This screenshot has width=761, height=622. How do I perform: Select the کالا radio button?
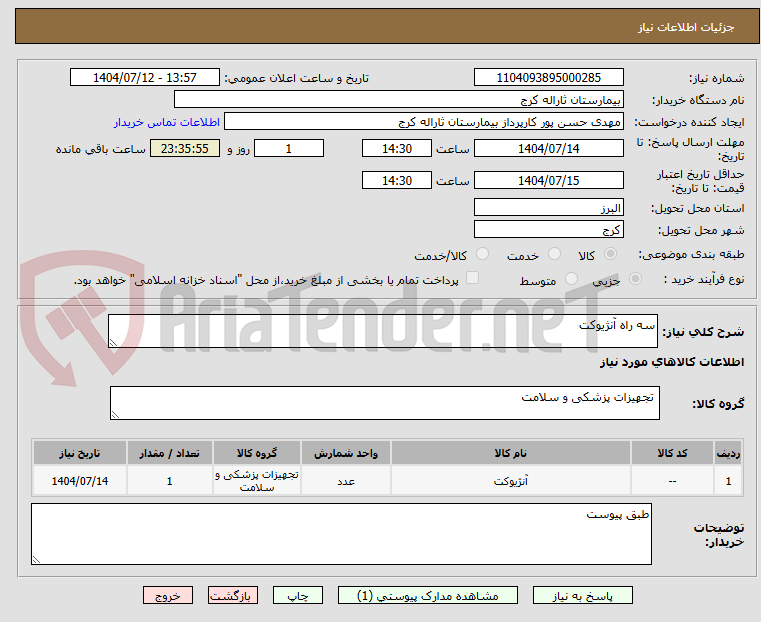coord(611,254)
